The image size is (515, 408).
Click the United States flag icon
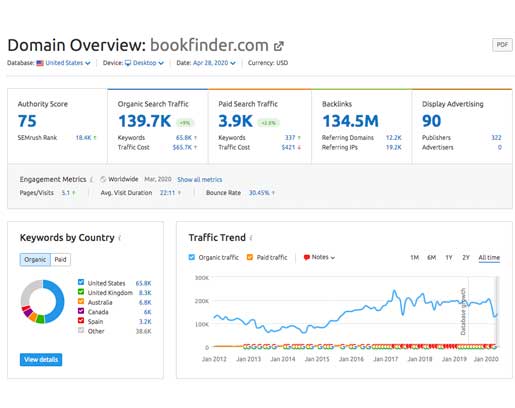point(40,63)
